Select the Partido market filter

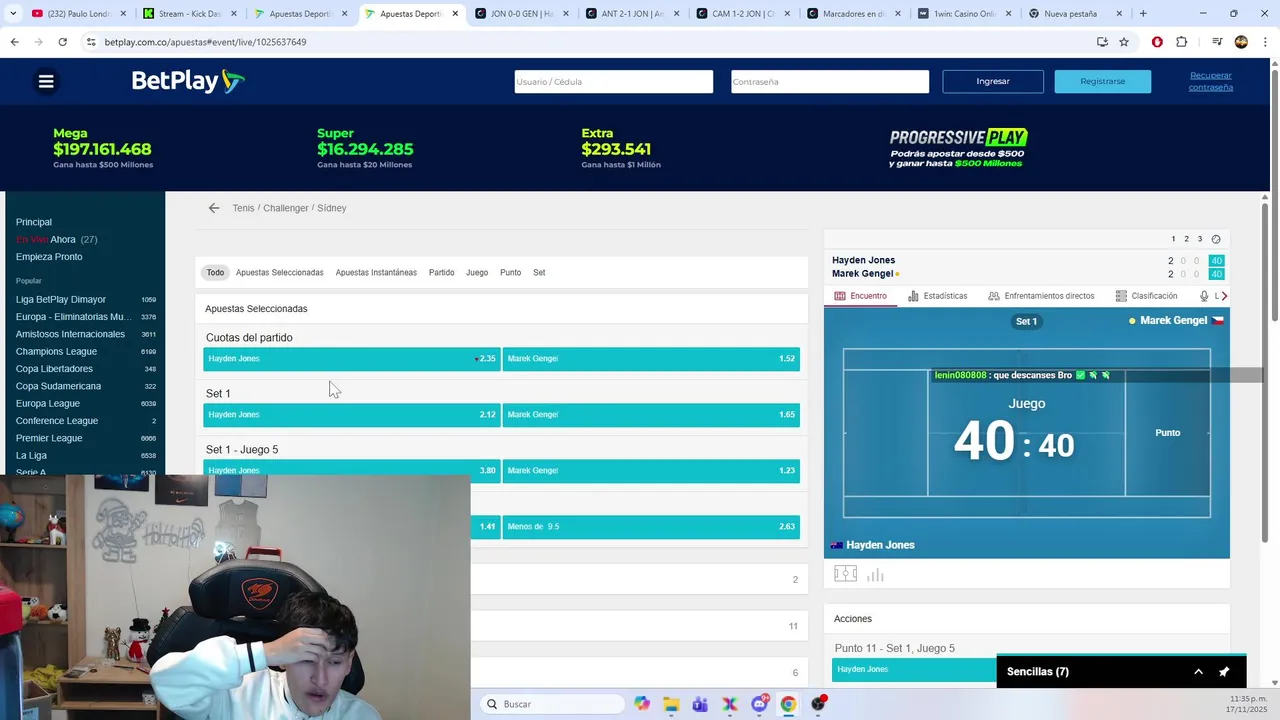pyautogui.click(x=441, y=272)
